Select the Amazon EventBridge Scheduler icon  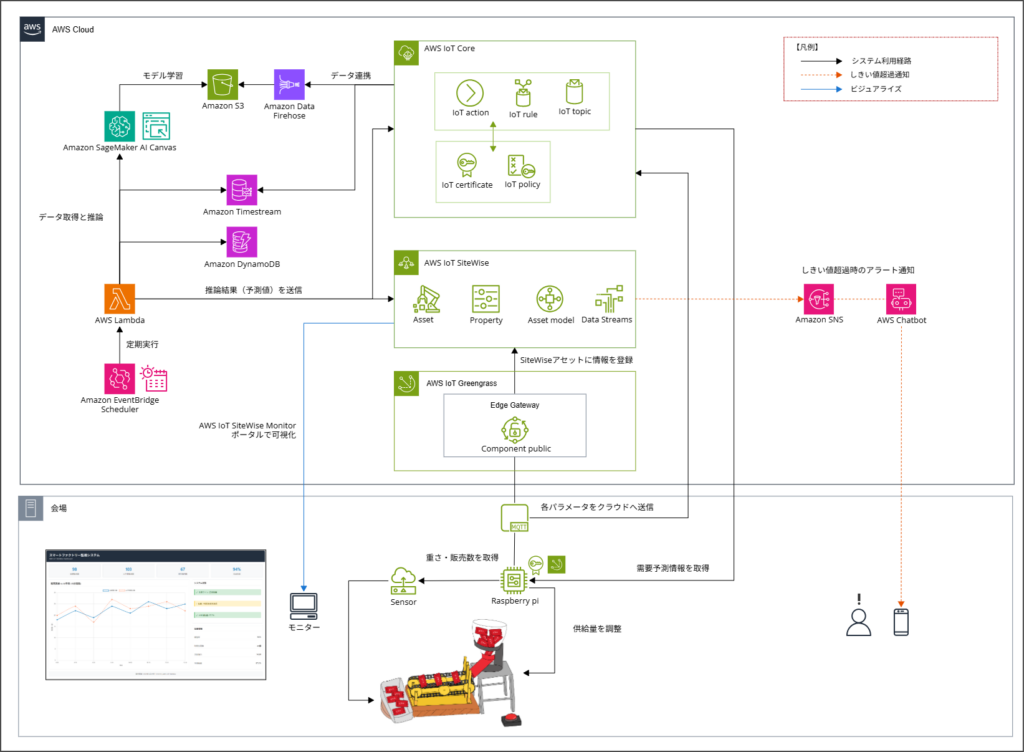pos(120,379)
